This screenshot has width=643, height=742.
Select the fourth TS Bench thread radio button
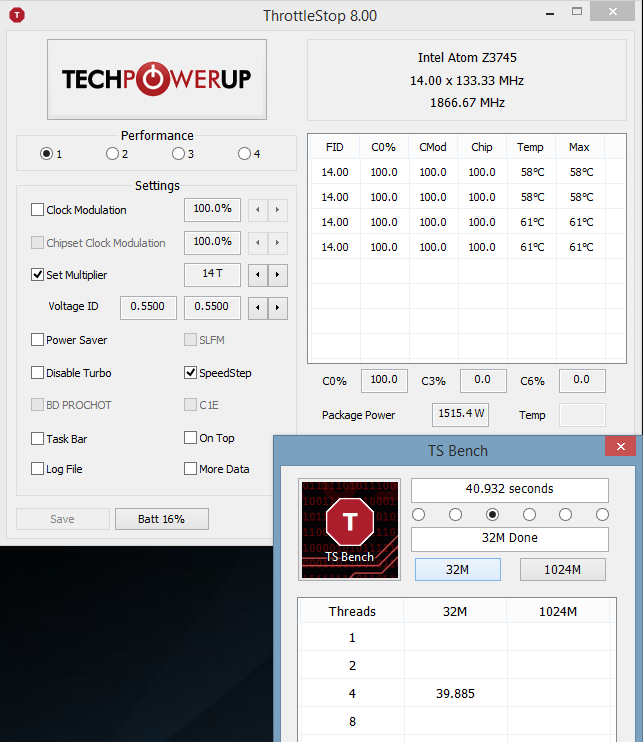point(529,514)
